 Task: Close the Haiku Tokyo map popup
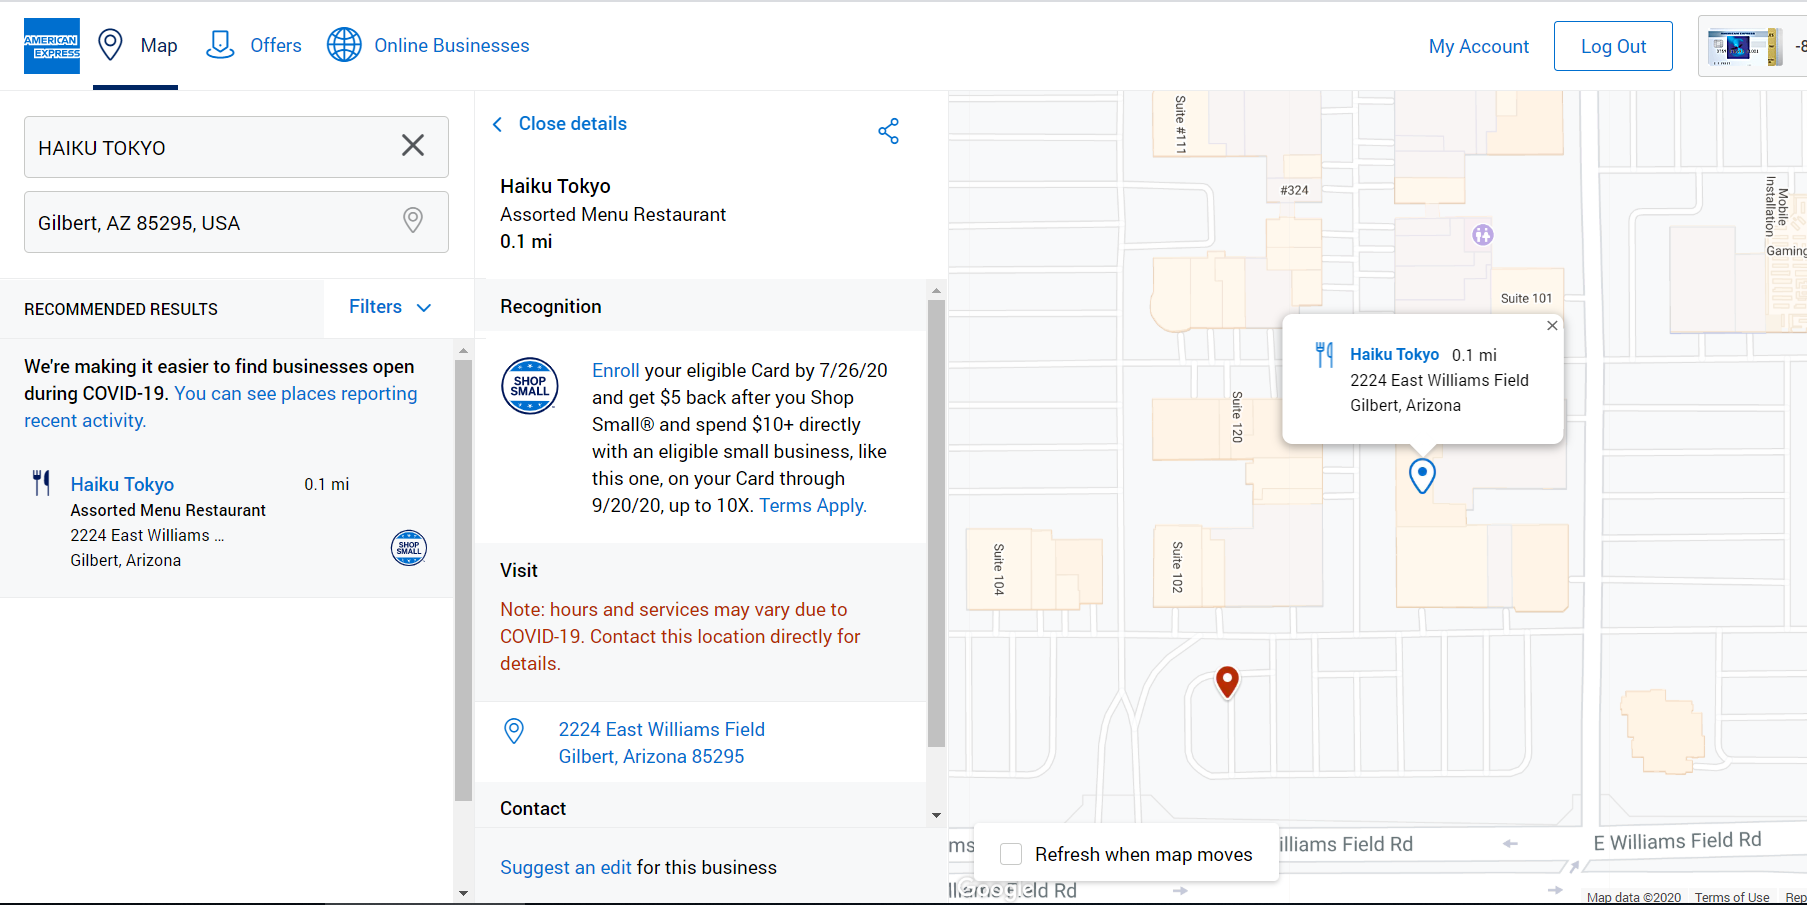(x=1552, y=326)
